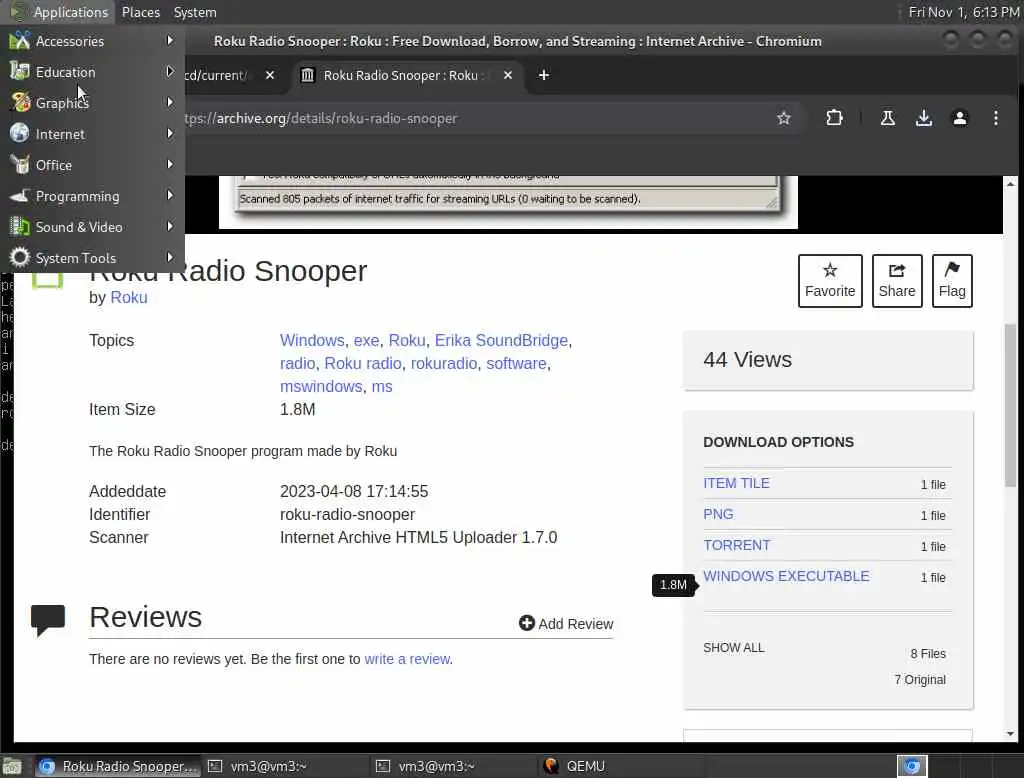This screenshot has width=1024, height=778.
Task: Bookmark this page with star icon
Action: pyautogui.click(x=784, y=118)
